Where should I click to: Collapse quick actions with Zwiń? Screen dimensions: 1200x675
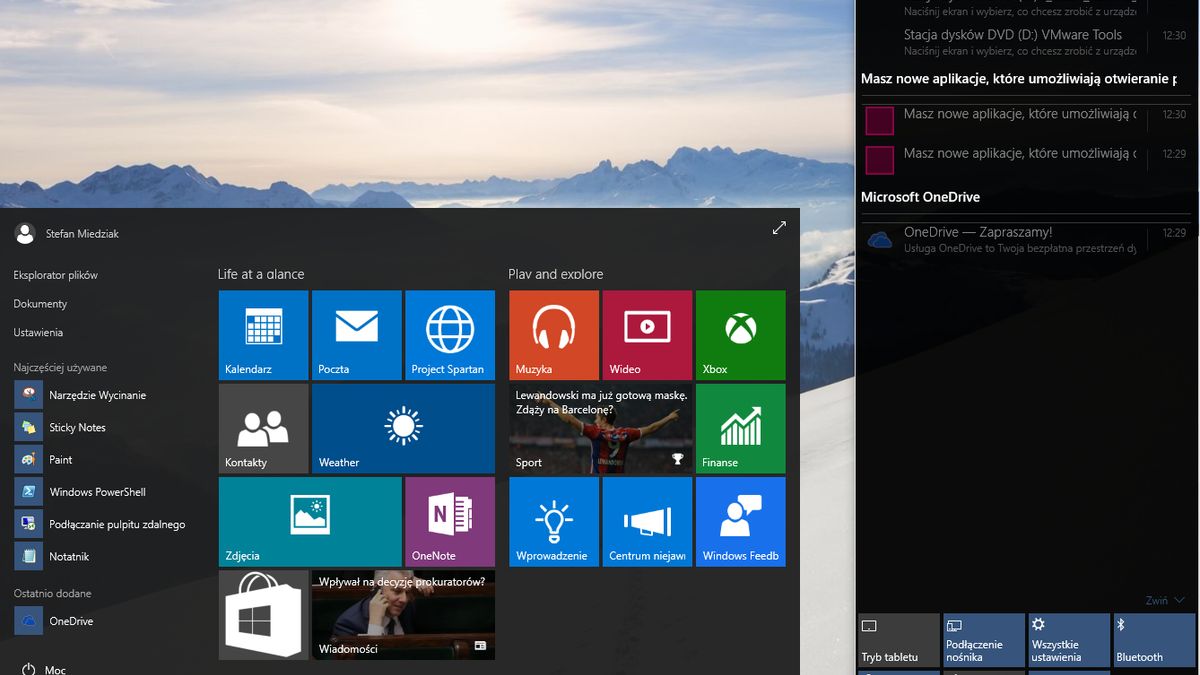click(x=1165, y=601)
